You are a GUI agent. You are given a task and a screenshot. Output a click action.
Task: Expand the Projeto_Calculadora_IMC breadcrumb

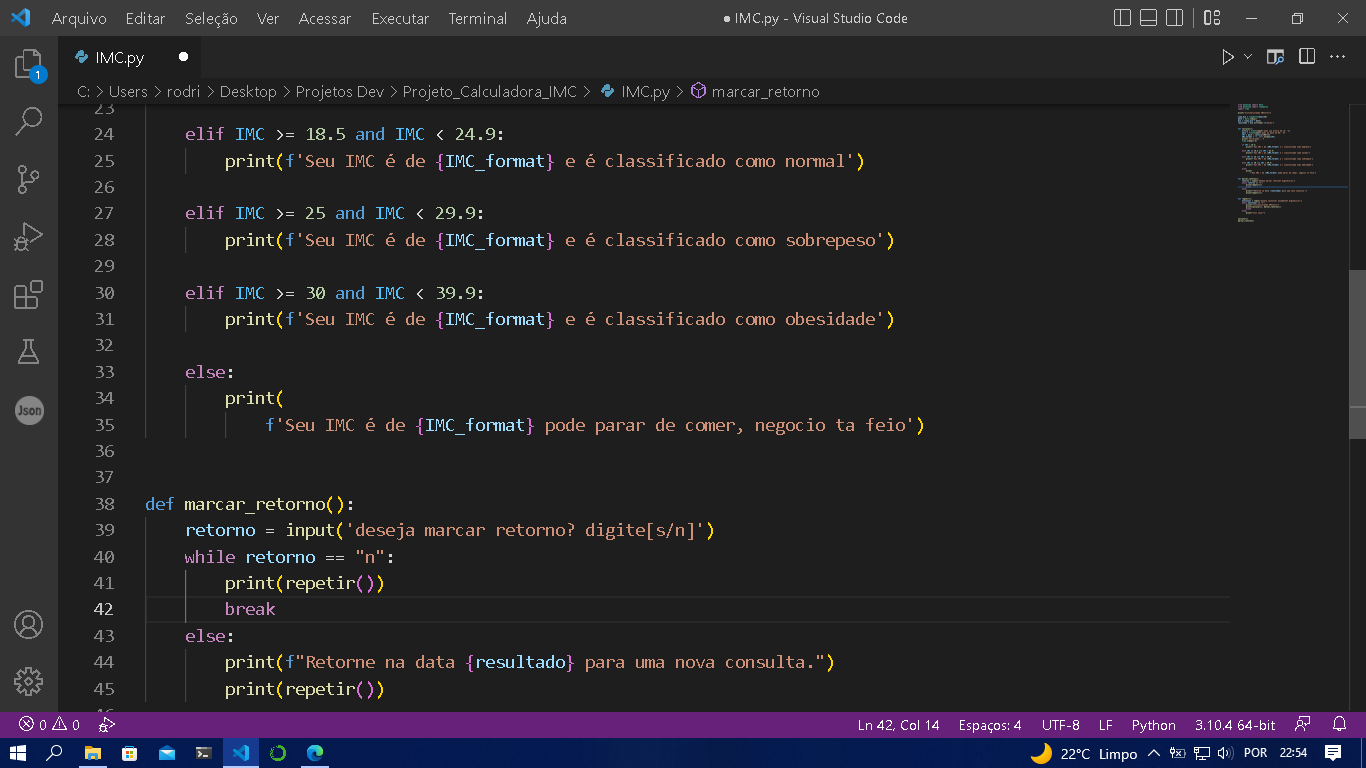pyautogui.click(x=489, y=91)
